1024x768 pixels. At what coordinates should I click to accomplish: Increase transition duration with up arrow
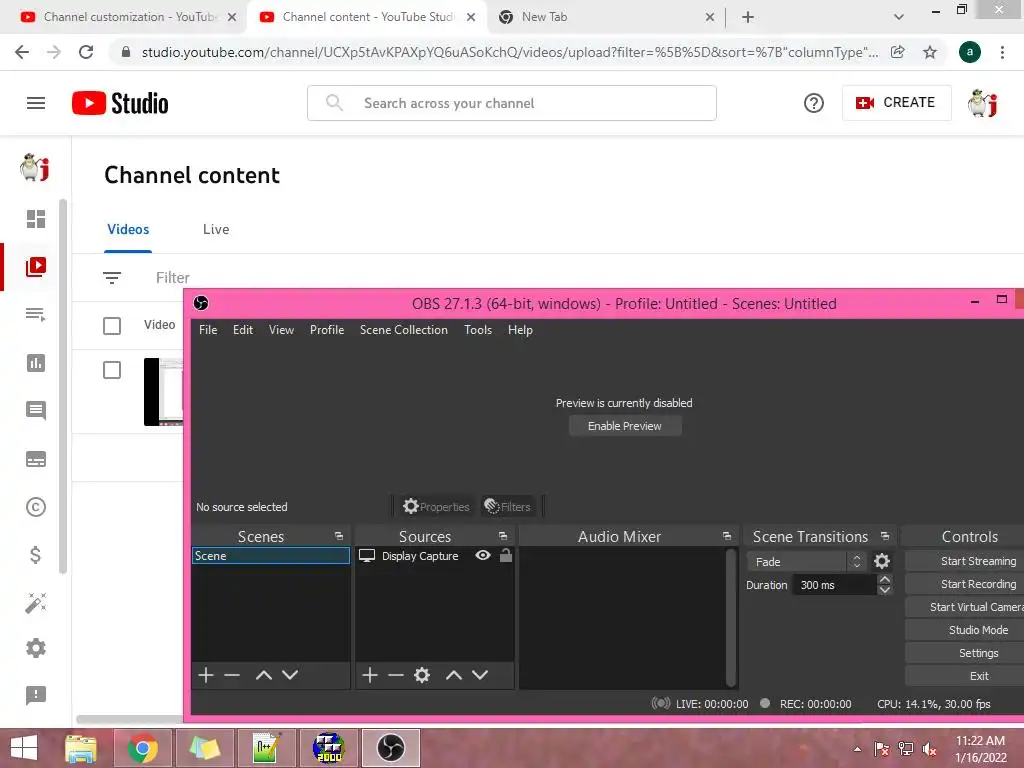pos(885,579)
